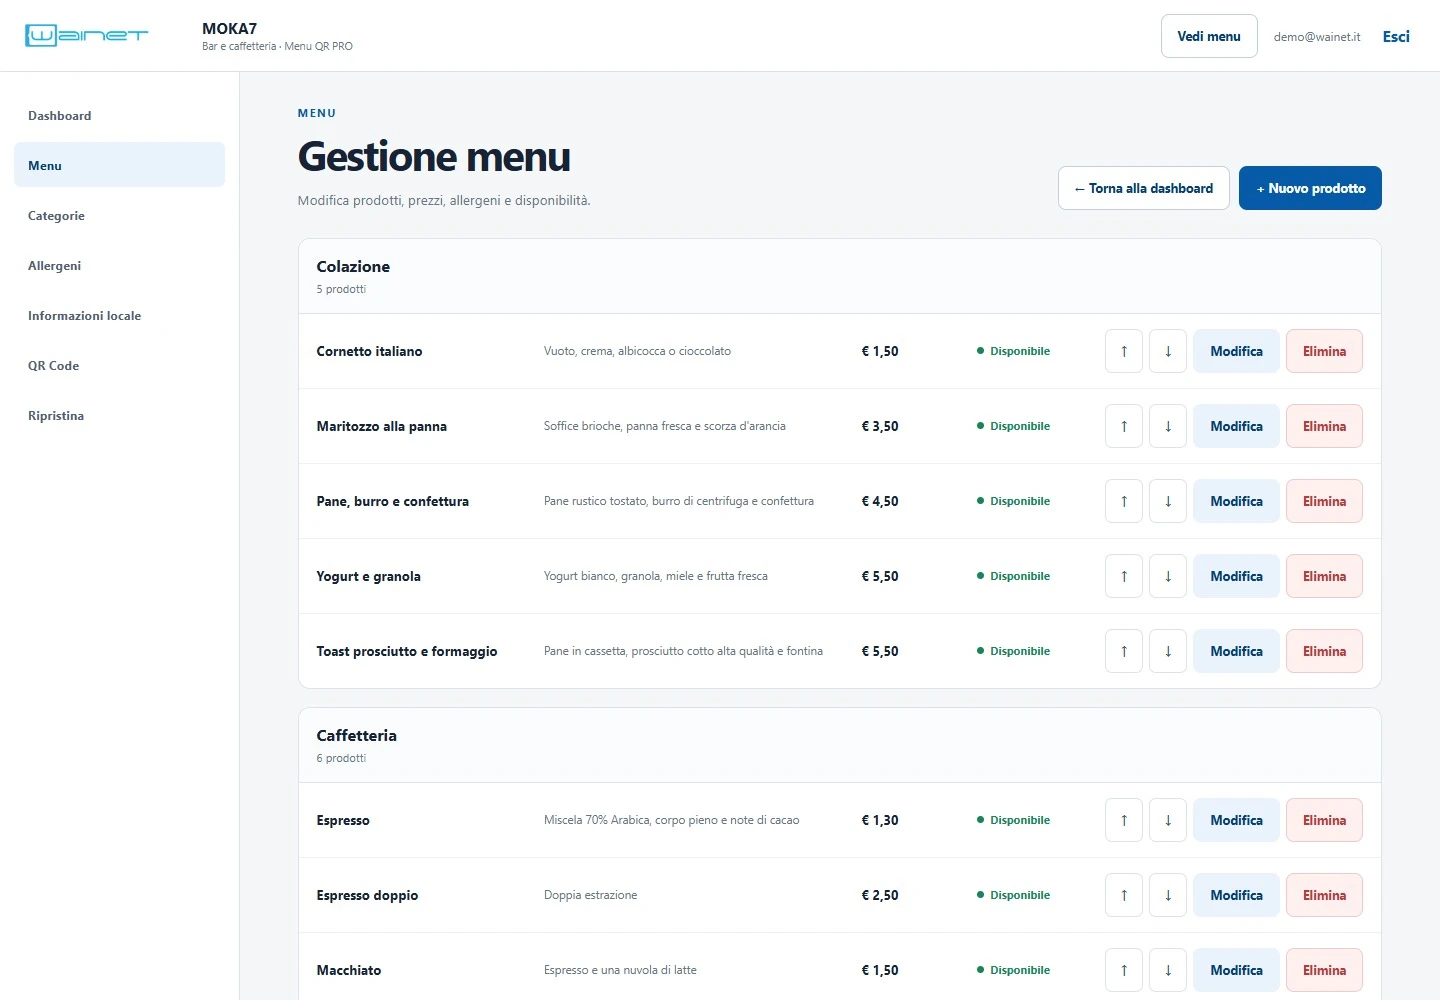Click the Vedi menu button
This screenshot has width=1440, height=1000.
[x=1209, y=36]
